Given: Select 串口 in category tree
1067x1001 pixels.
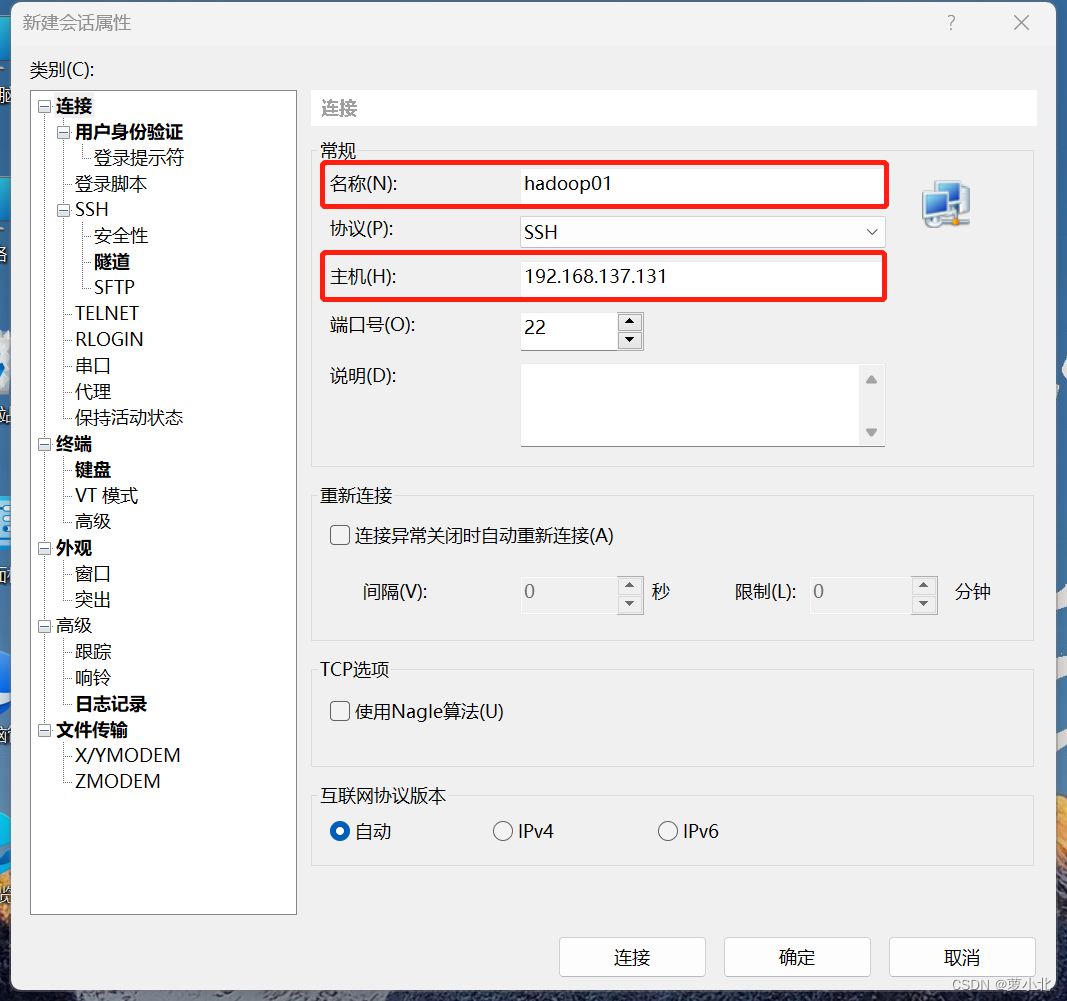Looking at the screenshot, I should pos(93,365).
